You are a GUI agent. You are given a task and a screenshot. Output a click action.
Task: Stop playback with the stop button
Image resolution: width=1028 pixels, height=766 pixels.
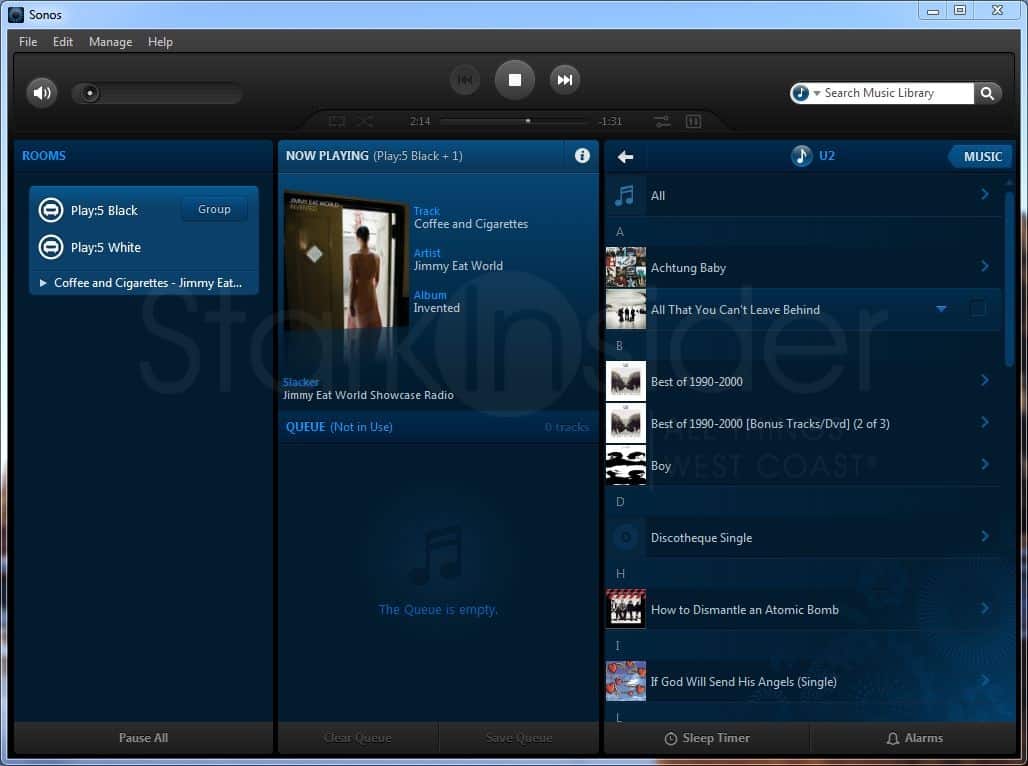coord(515,80)
